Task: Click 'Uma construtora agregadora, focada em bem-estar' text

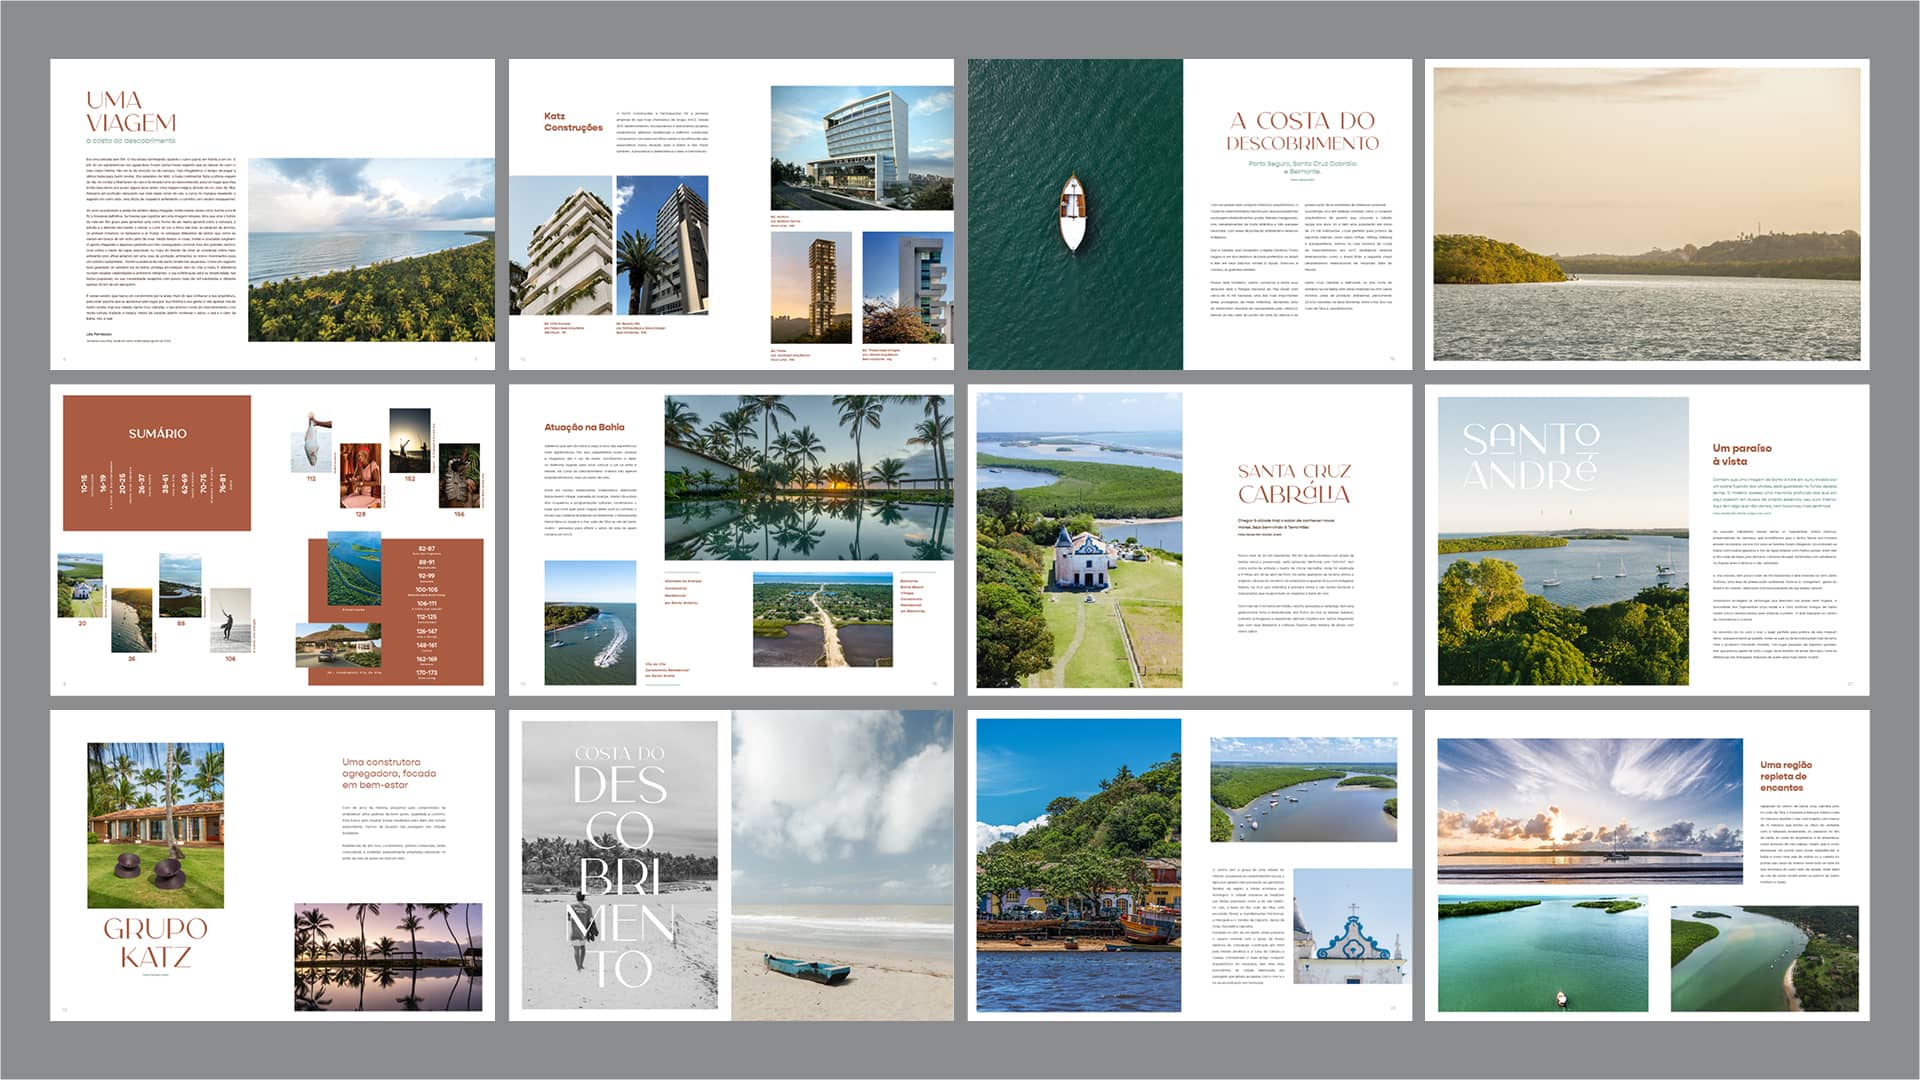Action: tap(388, 773)
